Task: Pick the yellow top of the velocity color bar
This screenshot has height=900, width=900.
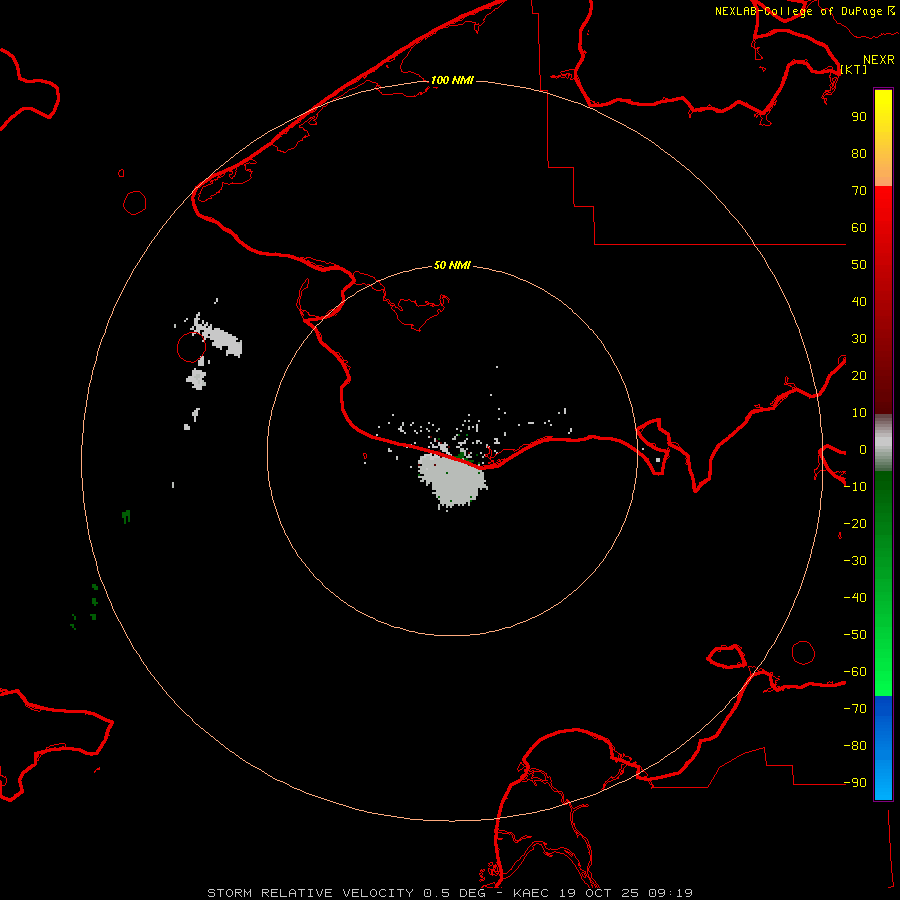Action: [883, 138]
